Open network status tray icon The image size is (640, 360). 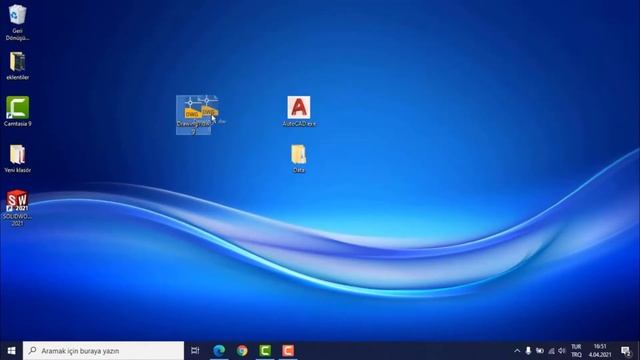coord(551,351)
